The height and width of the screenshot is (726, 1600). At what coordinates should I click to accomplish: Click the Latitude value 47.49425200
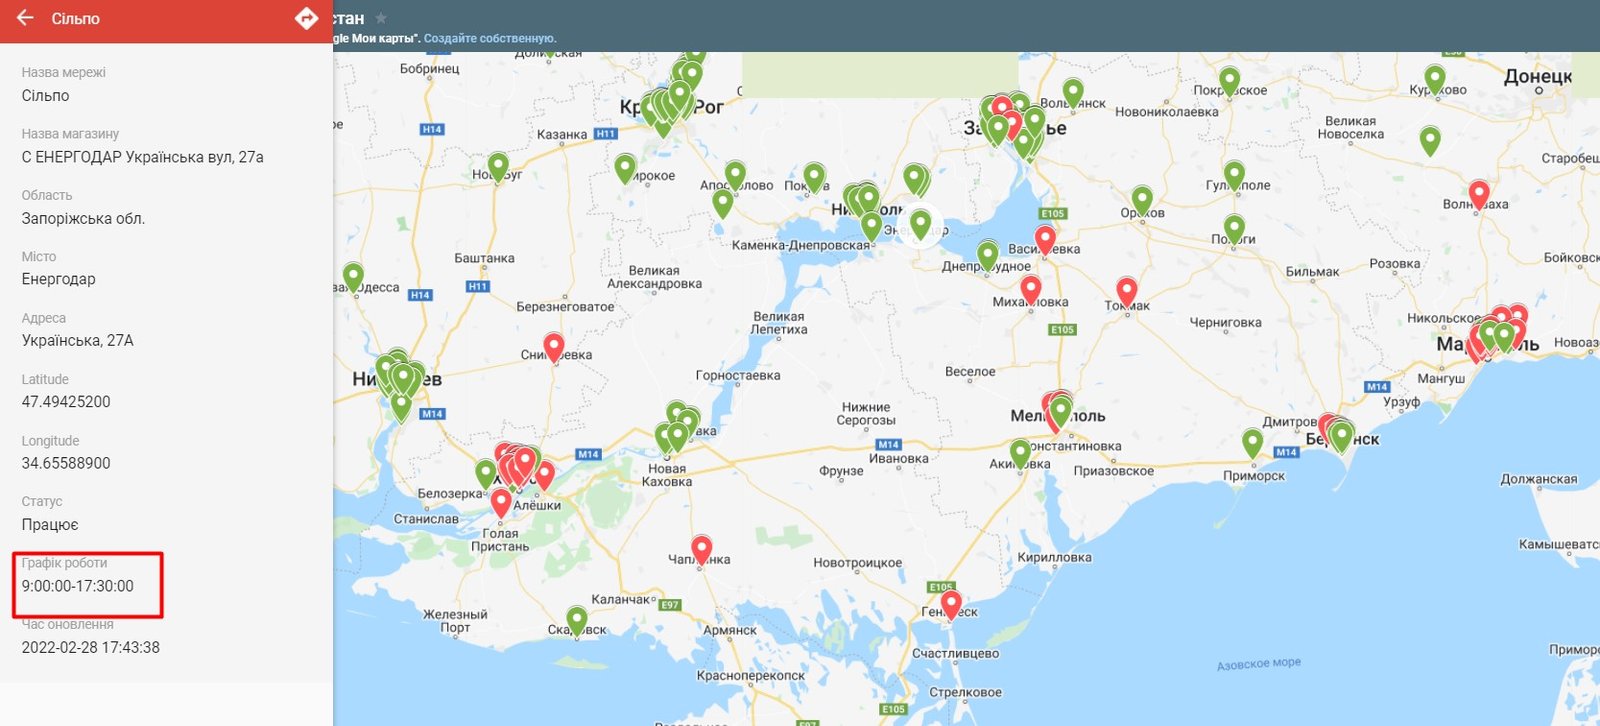point(66,402)
